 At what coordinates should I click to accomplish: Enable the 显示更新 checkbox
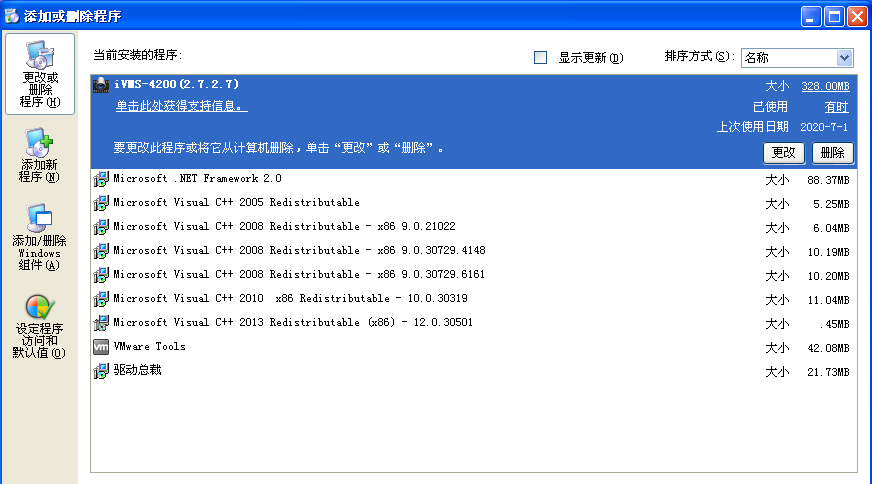coord(540,57)
